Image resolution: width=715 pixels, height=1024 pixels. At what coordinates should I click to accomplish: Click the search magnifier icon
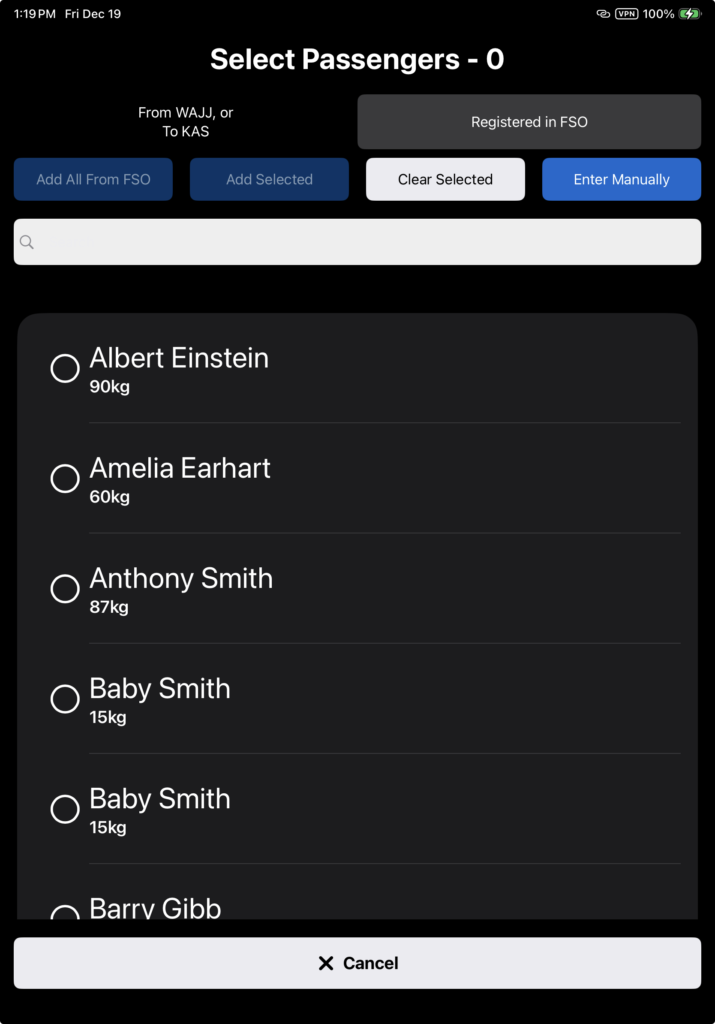[27, 242]
